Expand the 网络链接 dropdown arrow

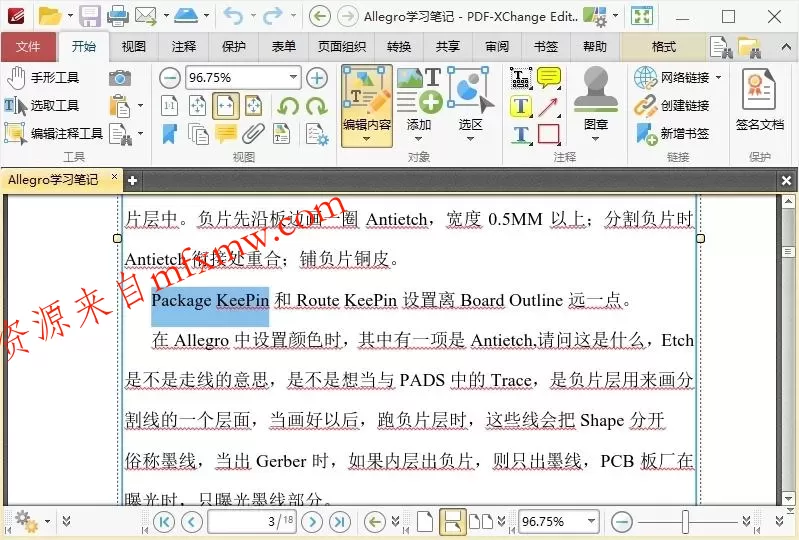coord(718,77)
